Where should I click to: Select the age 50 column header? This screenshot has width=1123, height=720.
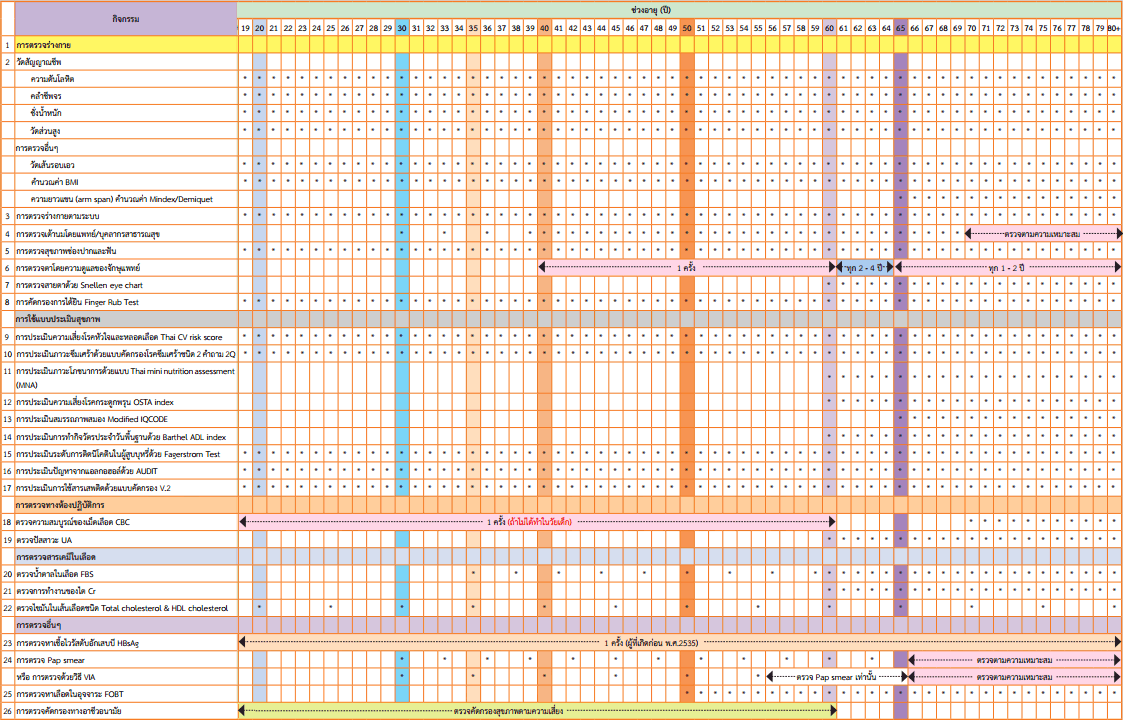click(687, 28)
